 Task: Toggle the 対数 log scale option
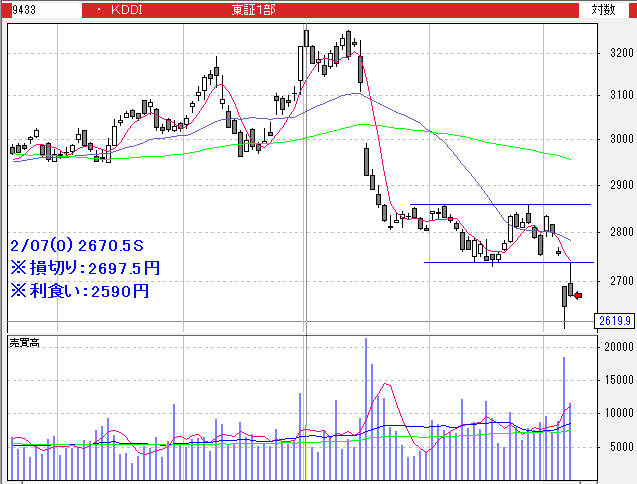click(x=603, y=9)
